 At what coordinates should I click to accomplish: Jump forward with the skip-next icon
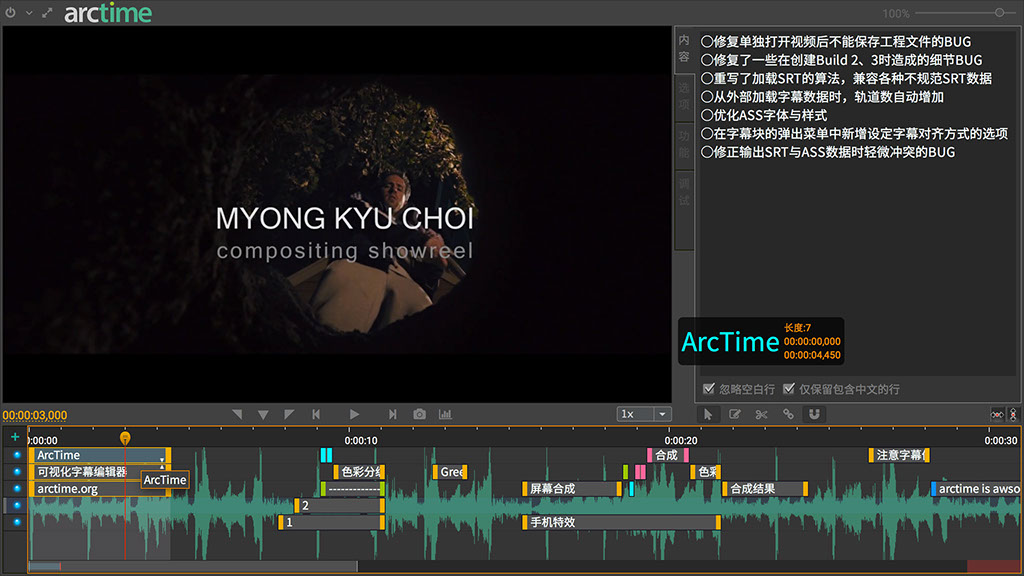[392, 414]
